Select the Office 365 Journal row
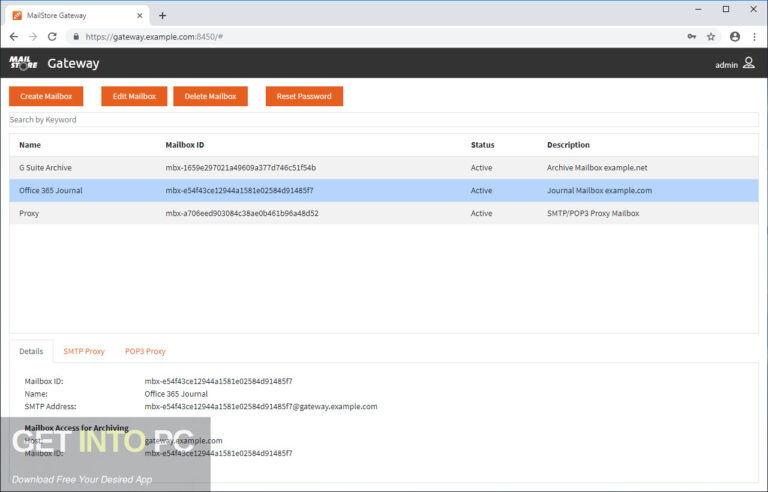This screenshot has height=492, width=768. (384, 191)
